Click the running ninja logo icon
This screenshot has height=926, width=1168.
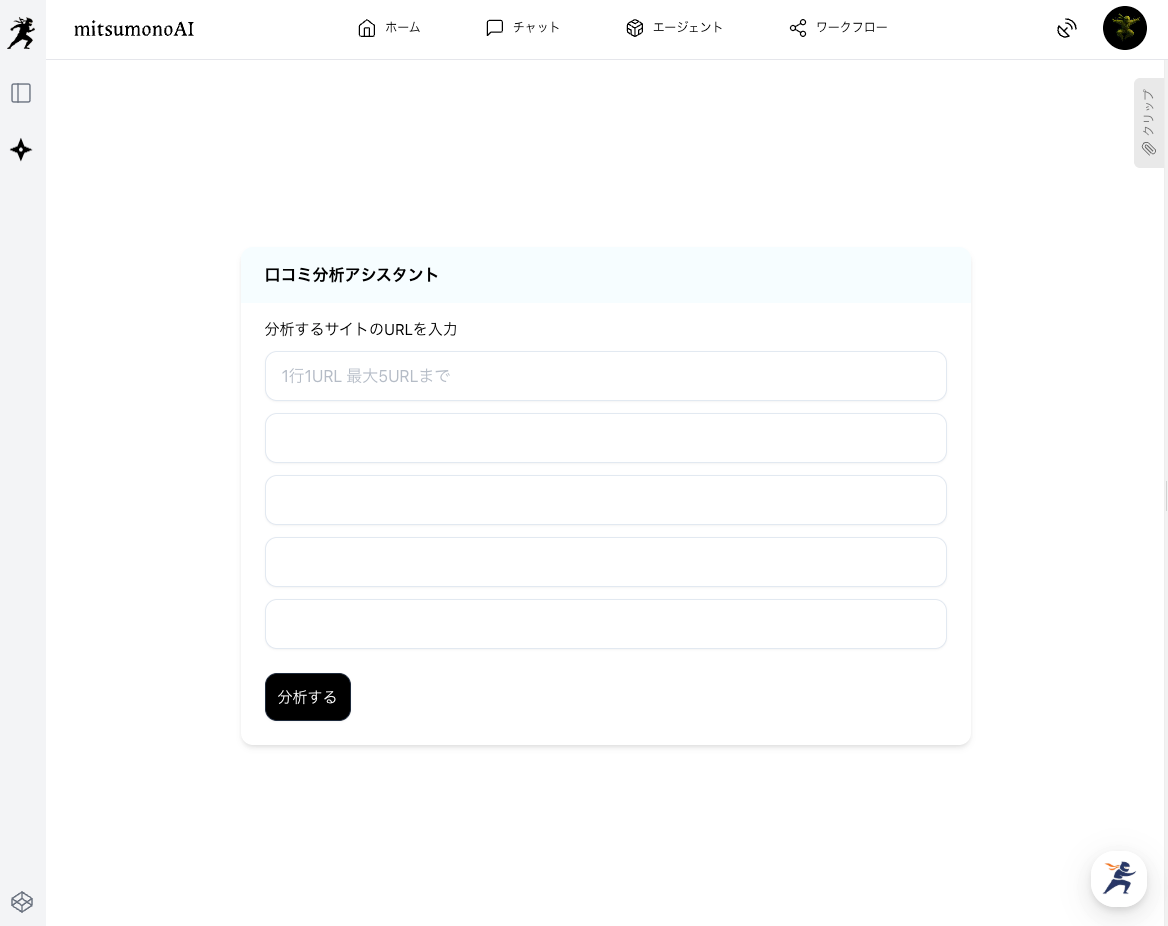pyautogui.click(x=21, y=33)
